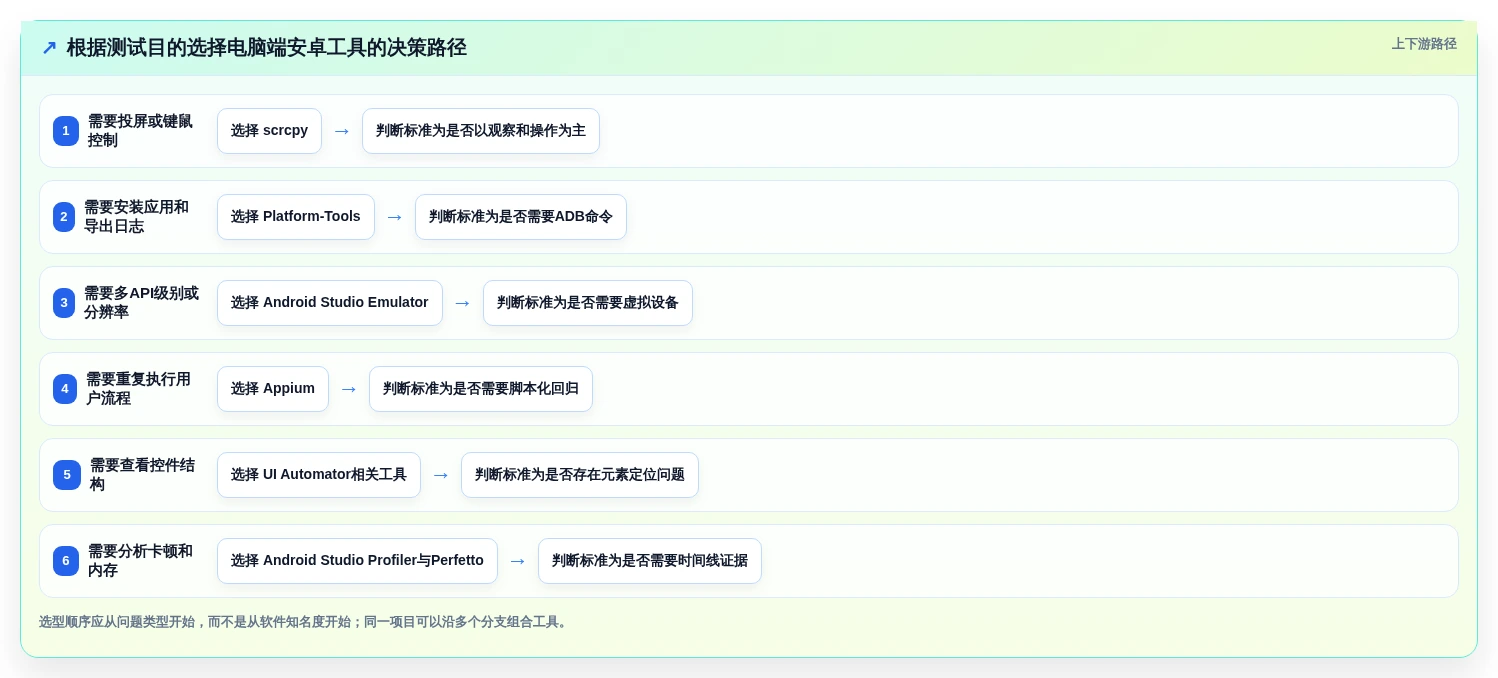Click 需要投屏或键鼠控制 label
Screen dimensions: 1498x678
(x=141, y=131)
